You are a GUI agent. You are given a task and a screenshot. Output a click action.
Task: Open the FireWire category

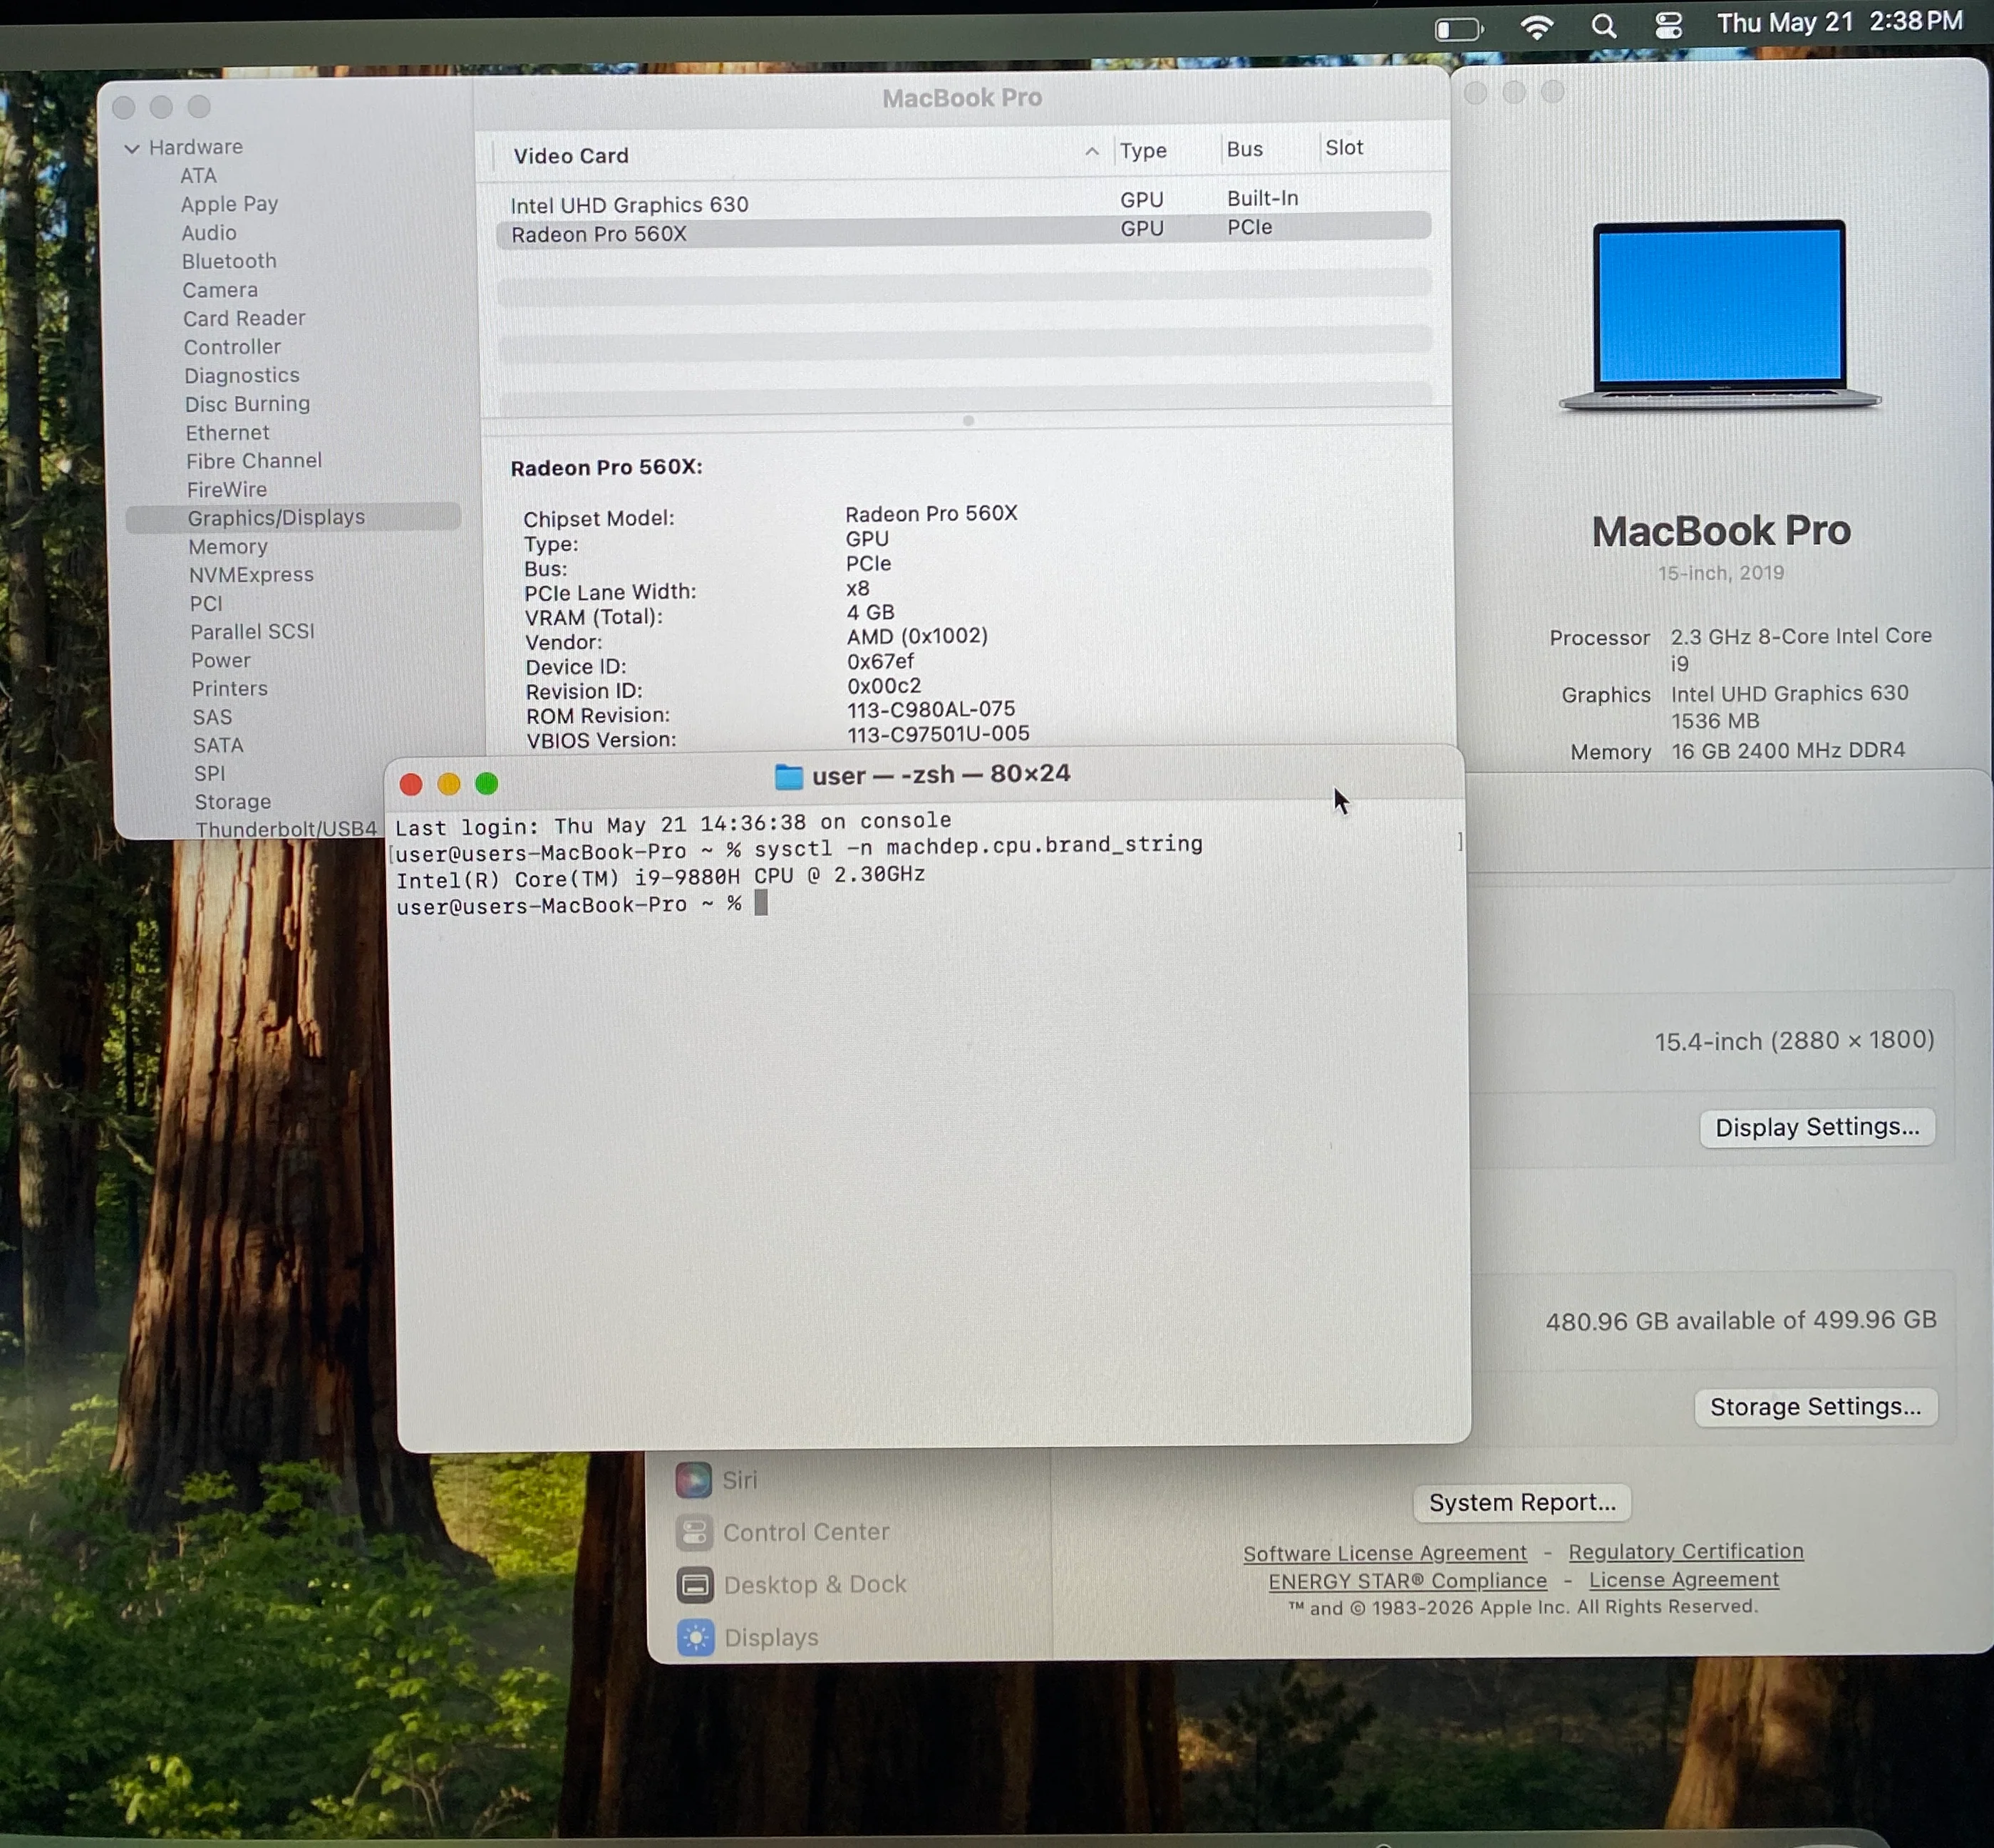[x=227, y=490]
